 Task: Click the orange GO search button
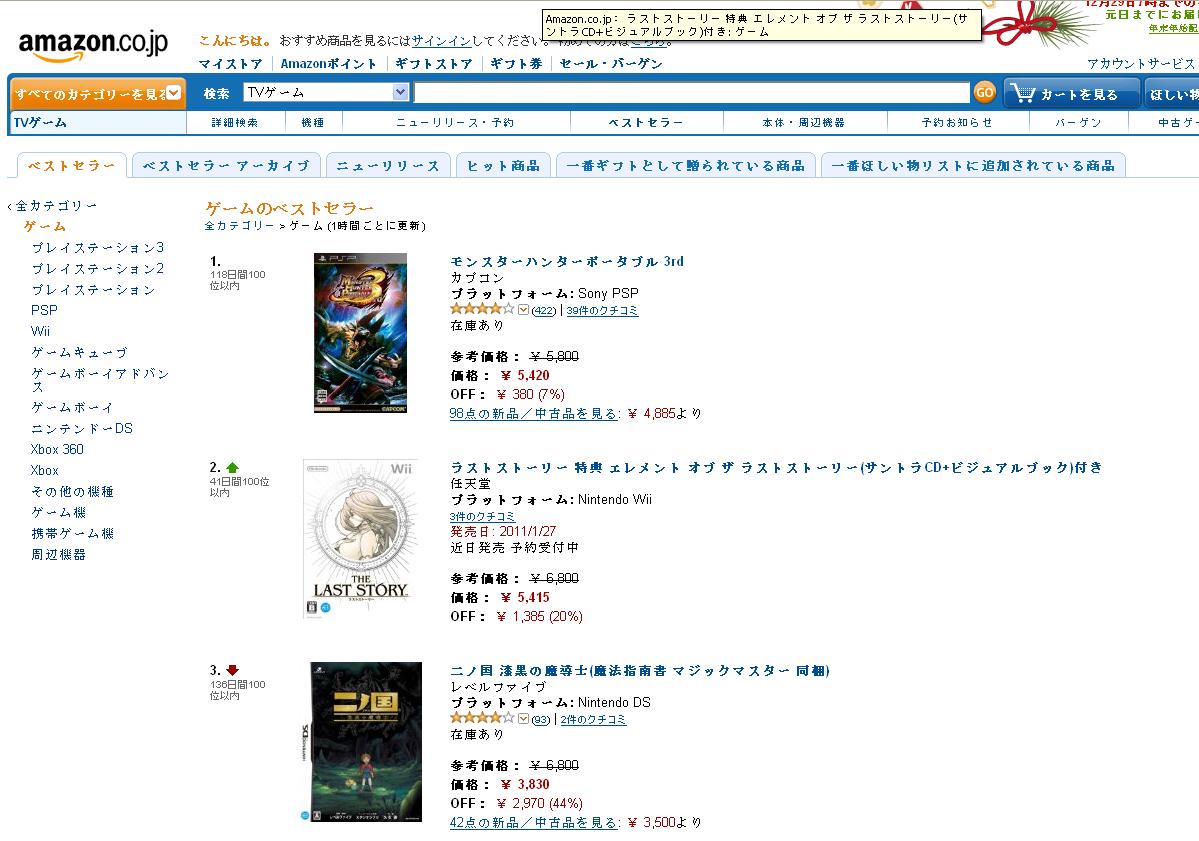(984, 93)
